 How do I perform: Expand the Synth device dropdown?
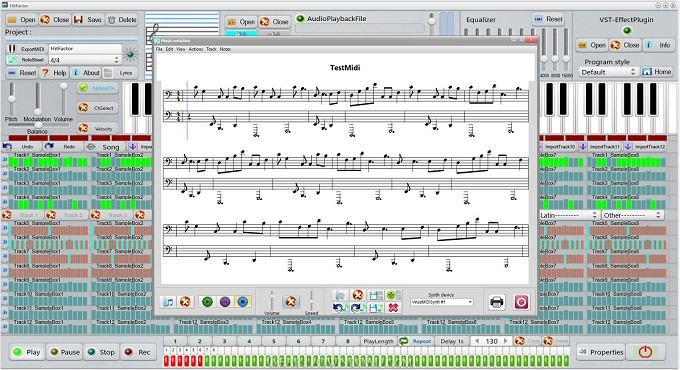(x=441, y=302)
